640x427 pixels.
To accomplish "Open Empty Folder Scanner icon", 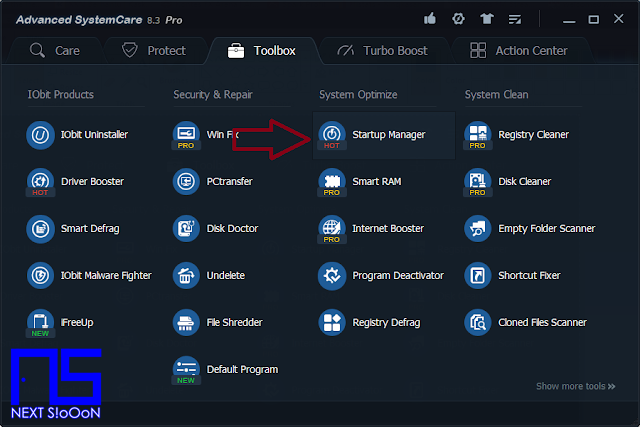I will tap(478, 229).
